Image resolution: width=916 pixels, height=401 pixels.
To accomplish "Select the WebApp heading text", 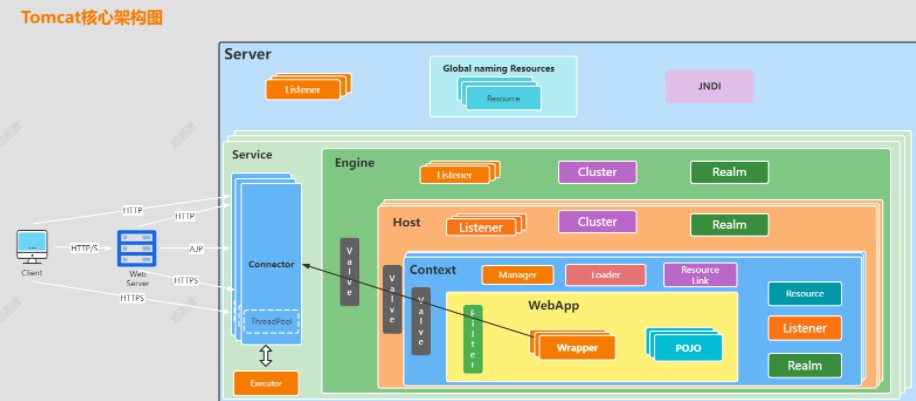I will (553, 305).
